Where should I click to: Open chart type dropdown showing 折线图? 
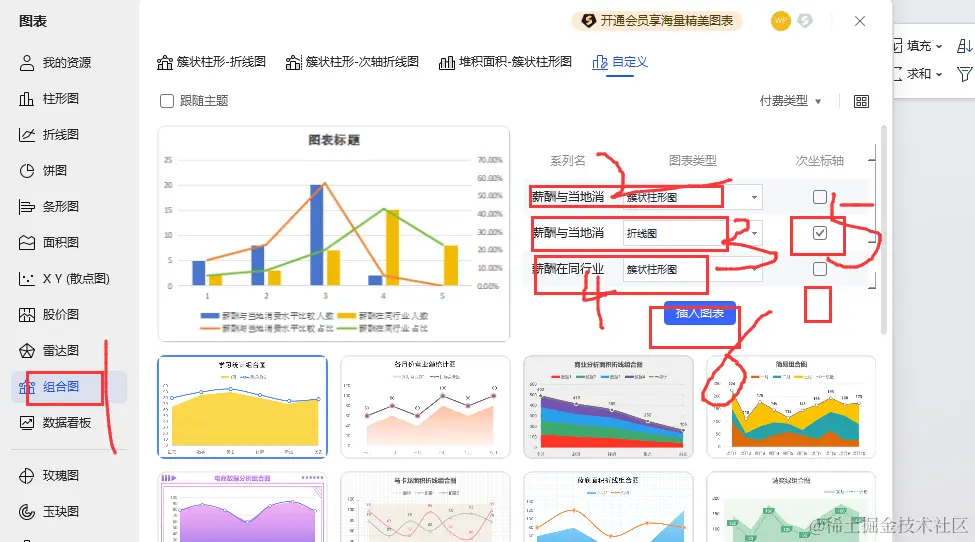pos(693,233)
